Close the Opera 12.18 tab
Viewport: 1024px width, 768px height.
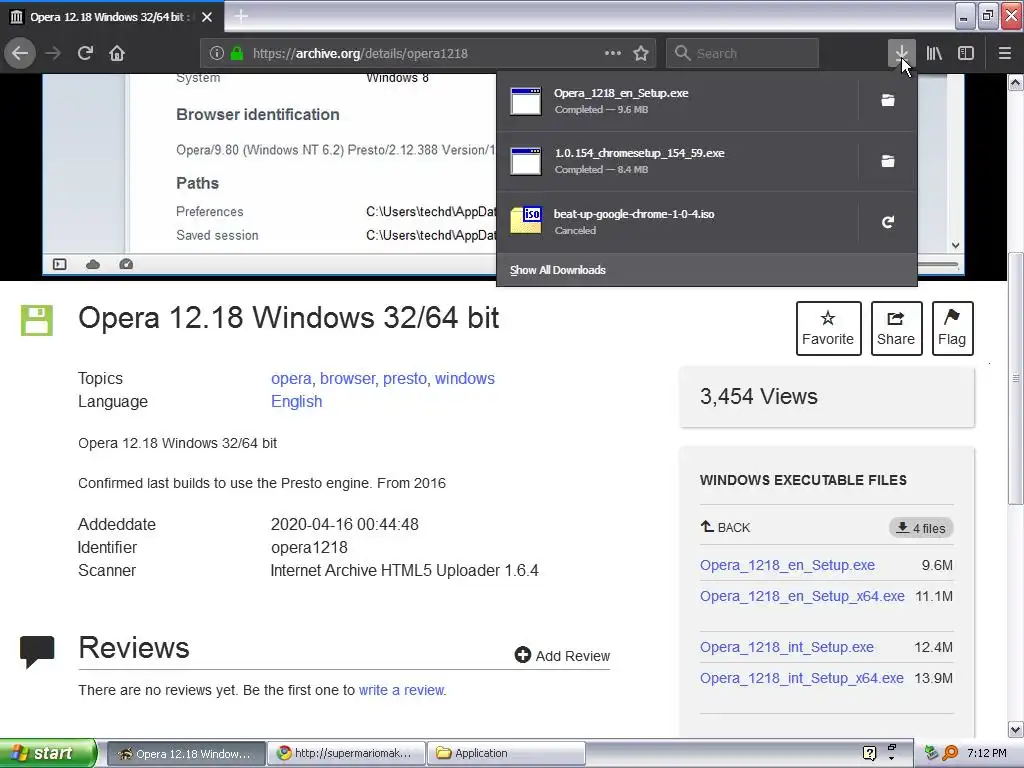207,16
